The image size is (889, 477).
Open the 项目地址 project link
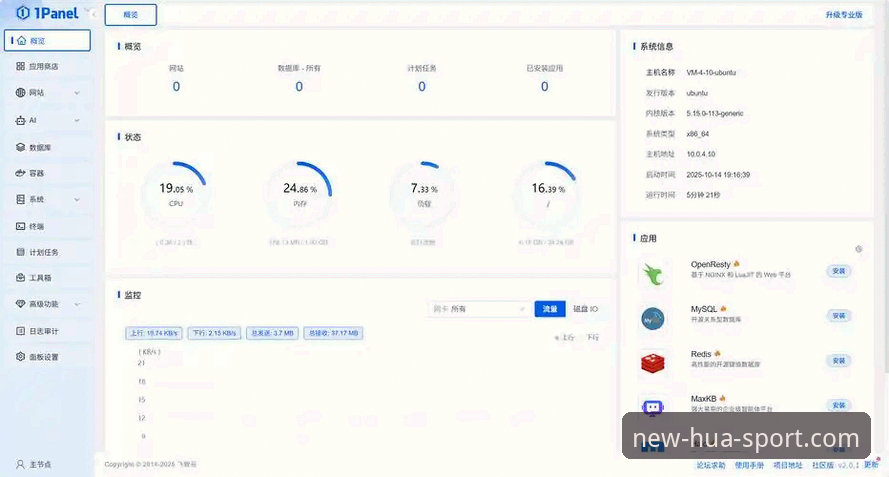pos(788,465)
